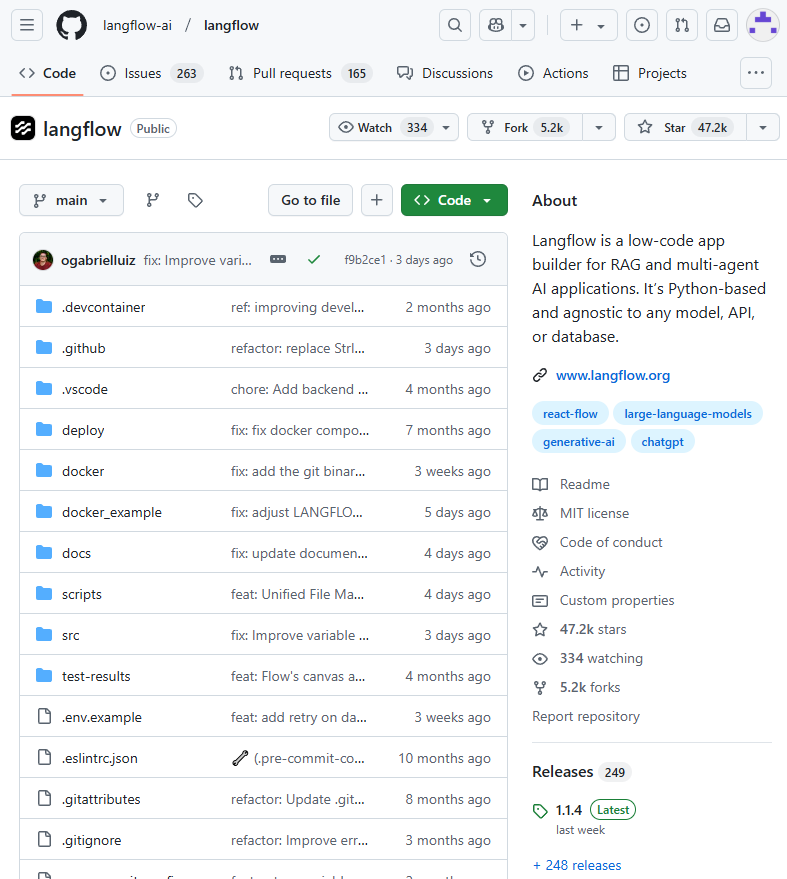The height and width of the screenshot is (879, 787).
Task: Switch to the Issues tab
Action: pyautogui.click(x=151, y=73)
